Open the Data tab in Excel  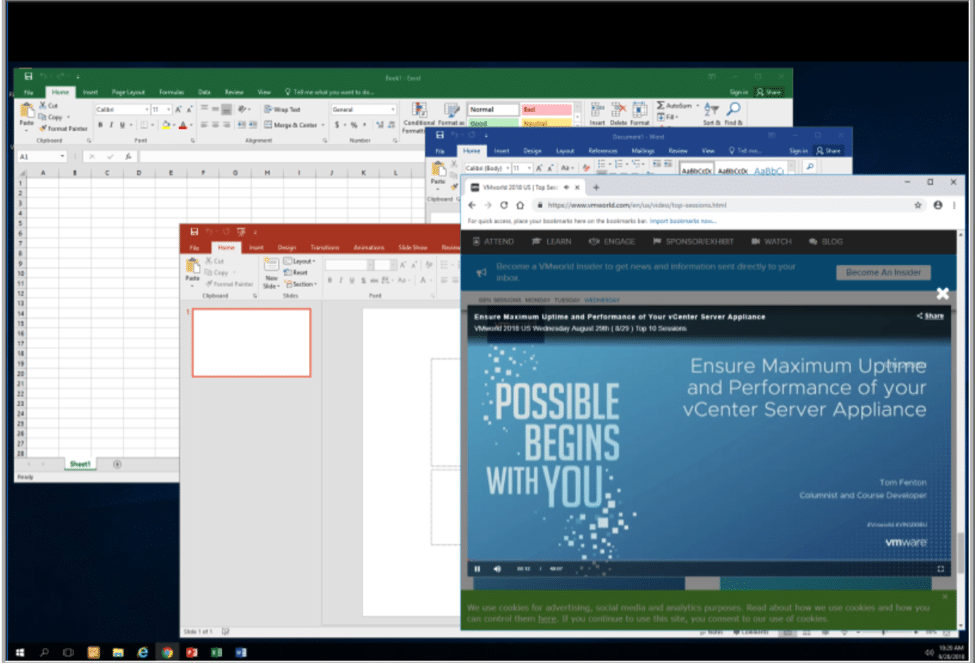[x=204, y=92]
